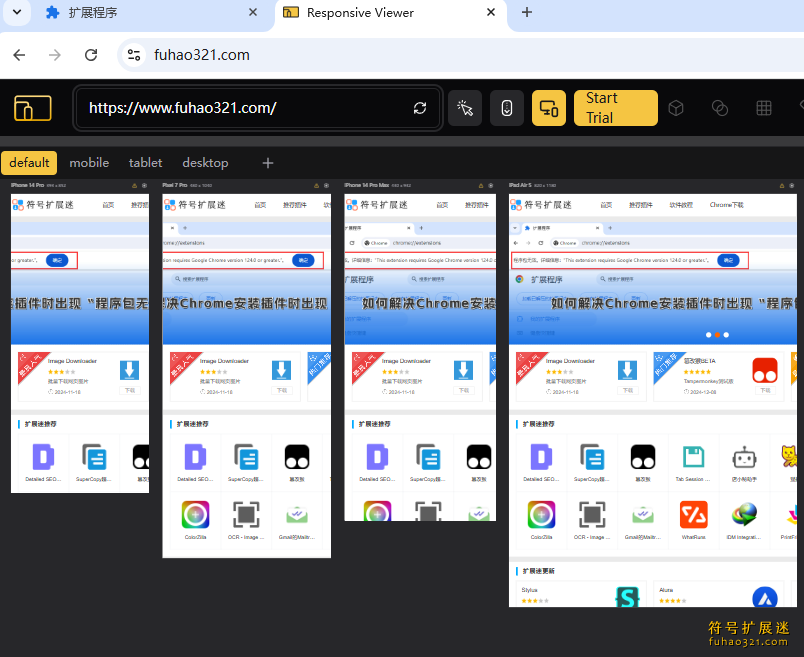The height and width of the screenshot is (657, 804).
Task: Click Chrome下载 link in iPad Air preview
Action: coord(727,205)
